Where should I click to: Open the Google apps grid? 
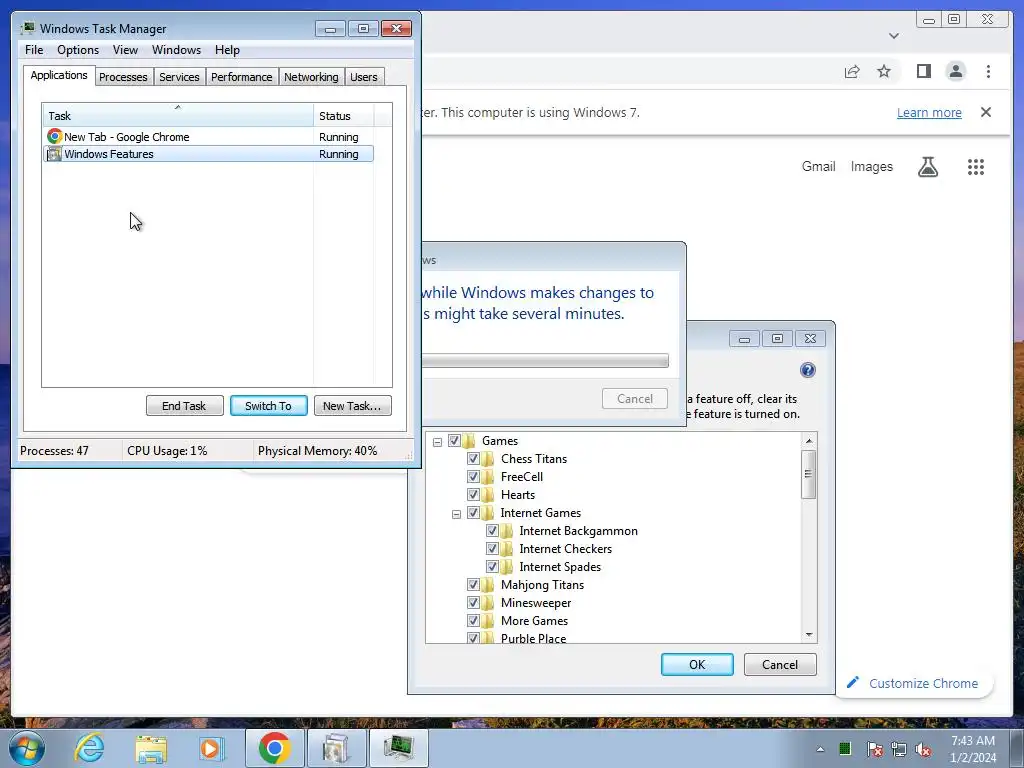(x=976, y=167)
